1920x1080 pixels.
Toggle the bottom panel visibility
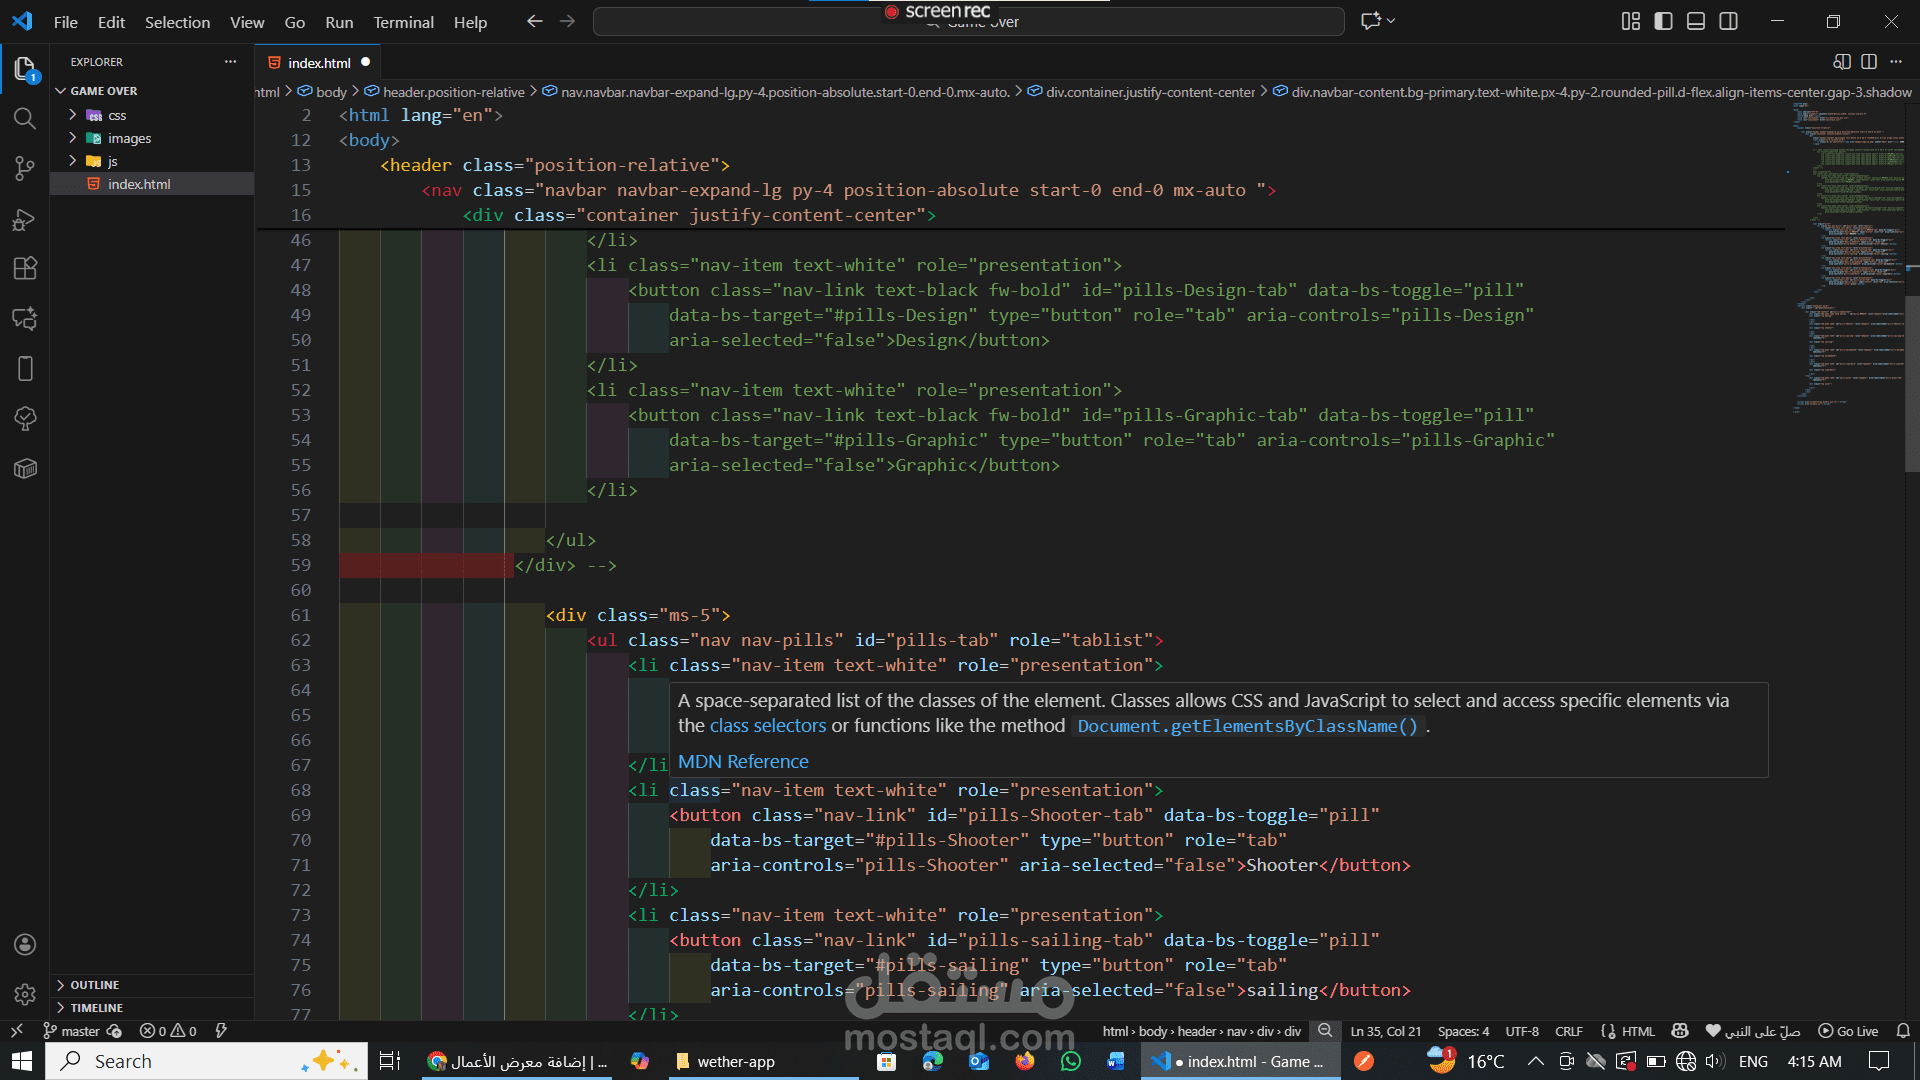pos(1696,21)
